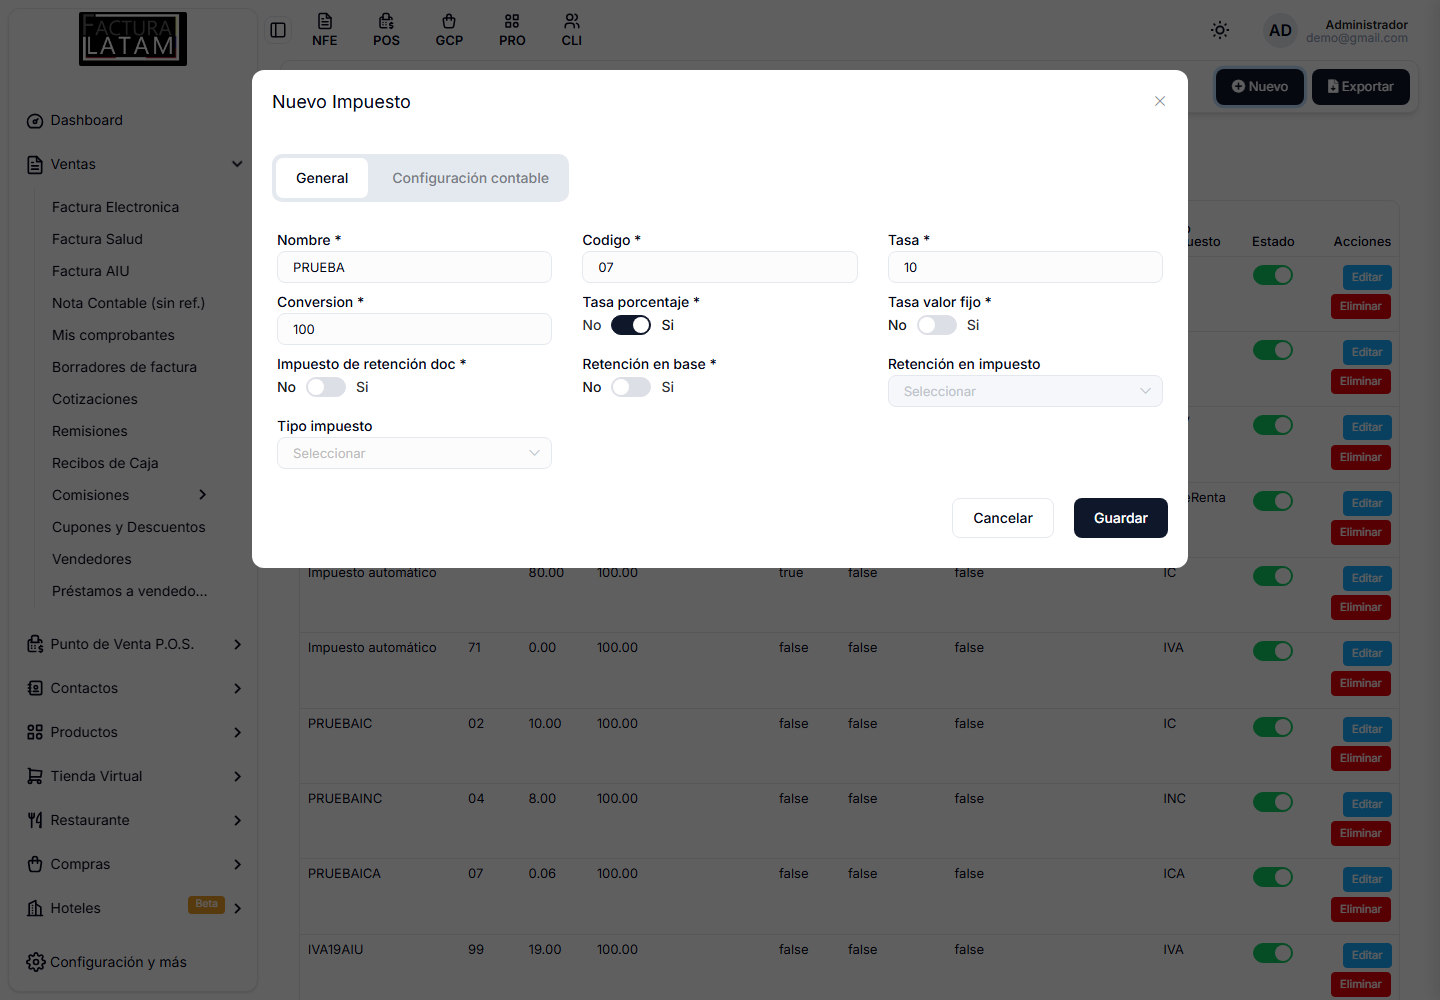Toggle the Tasa porcentaje switch off
The image size is (1440, 1000).
(631, 325)
